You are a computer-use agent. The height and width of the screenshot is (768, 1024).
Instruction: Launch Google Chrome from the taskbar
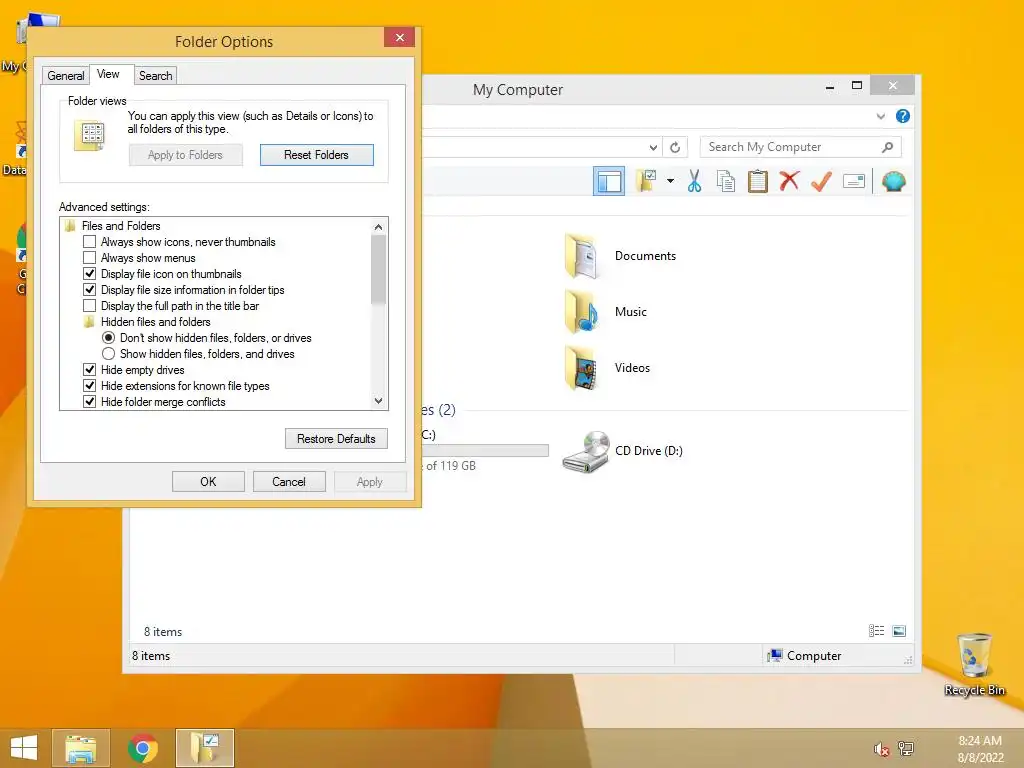pyautogui.click(x=142, y=748)
